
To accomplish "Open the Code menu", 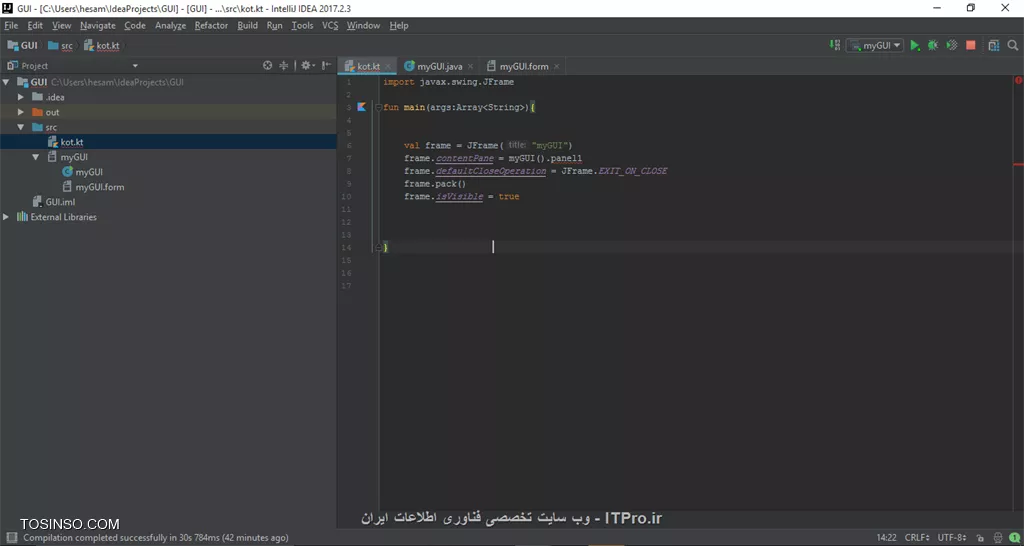I will (x=135, y=25).
